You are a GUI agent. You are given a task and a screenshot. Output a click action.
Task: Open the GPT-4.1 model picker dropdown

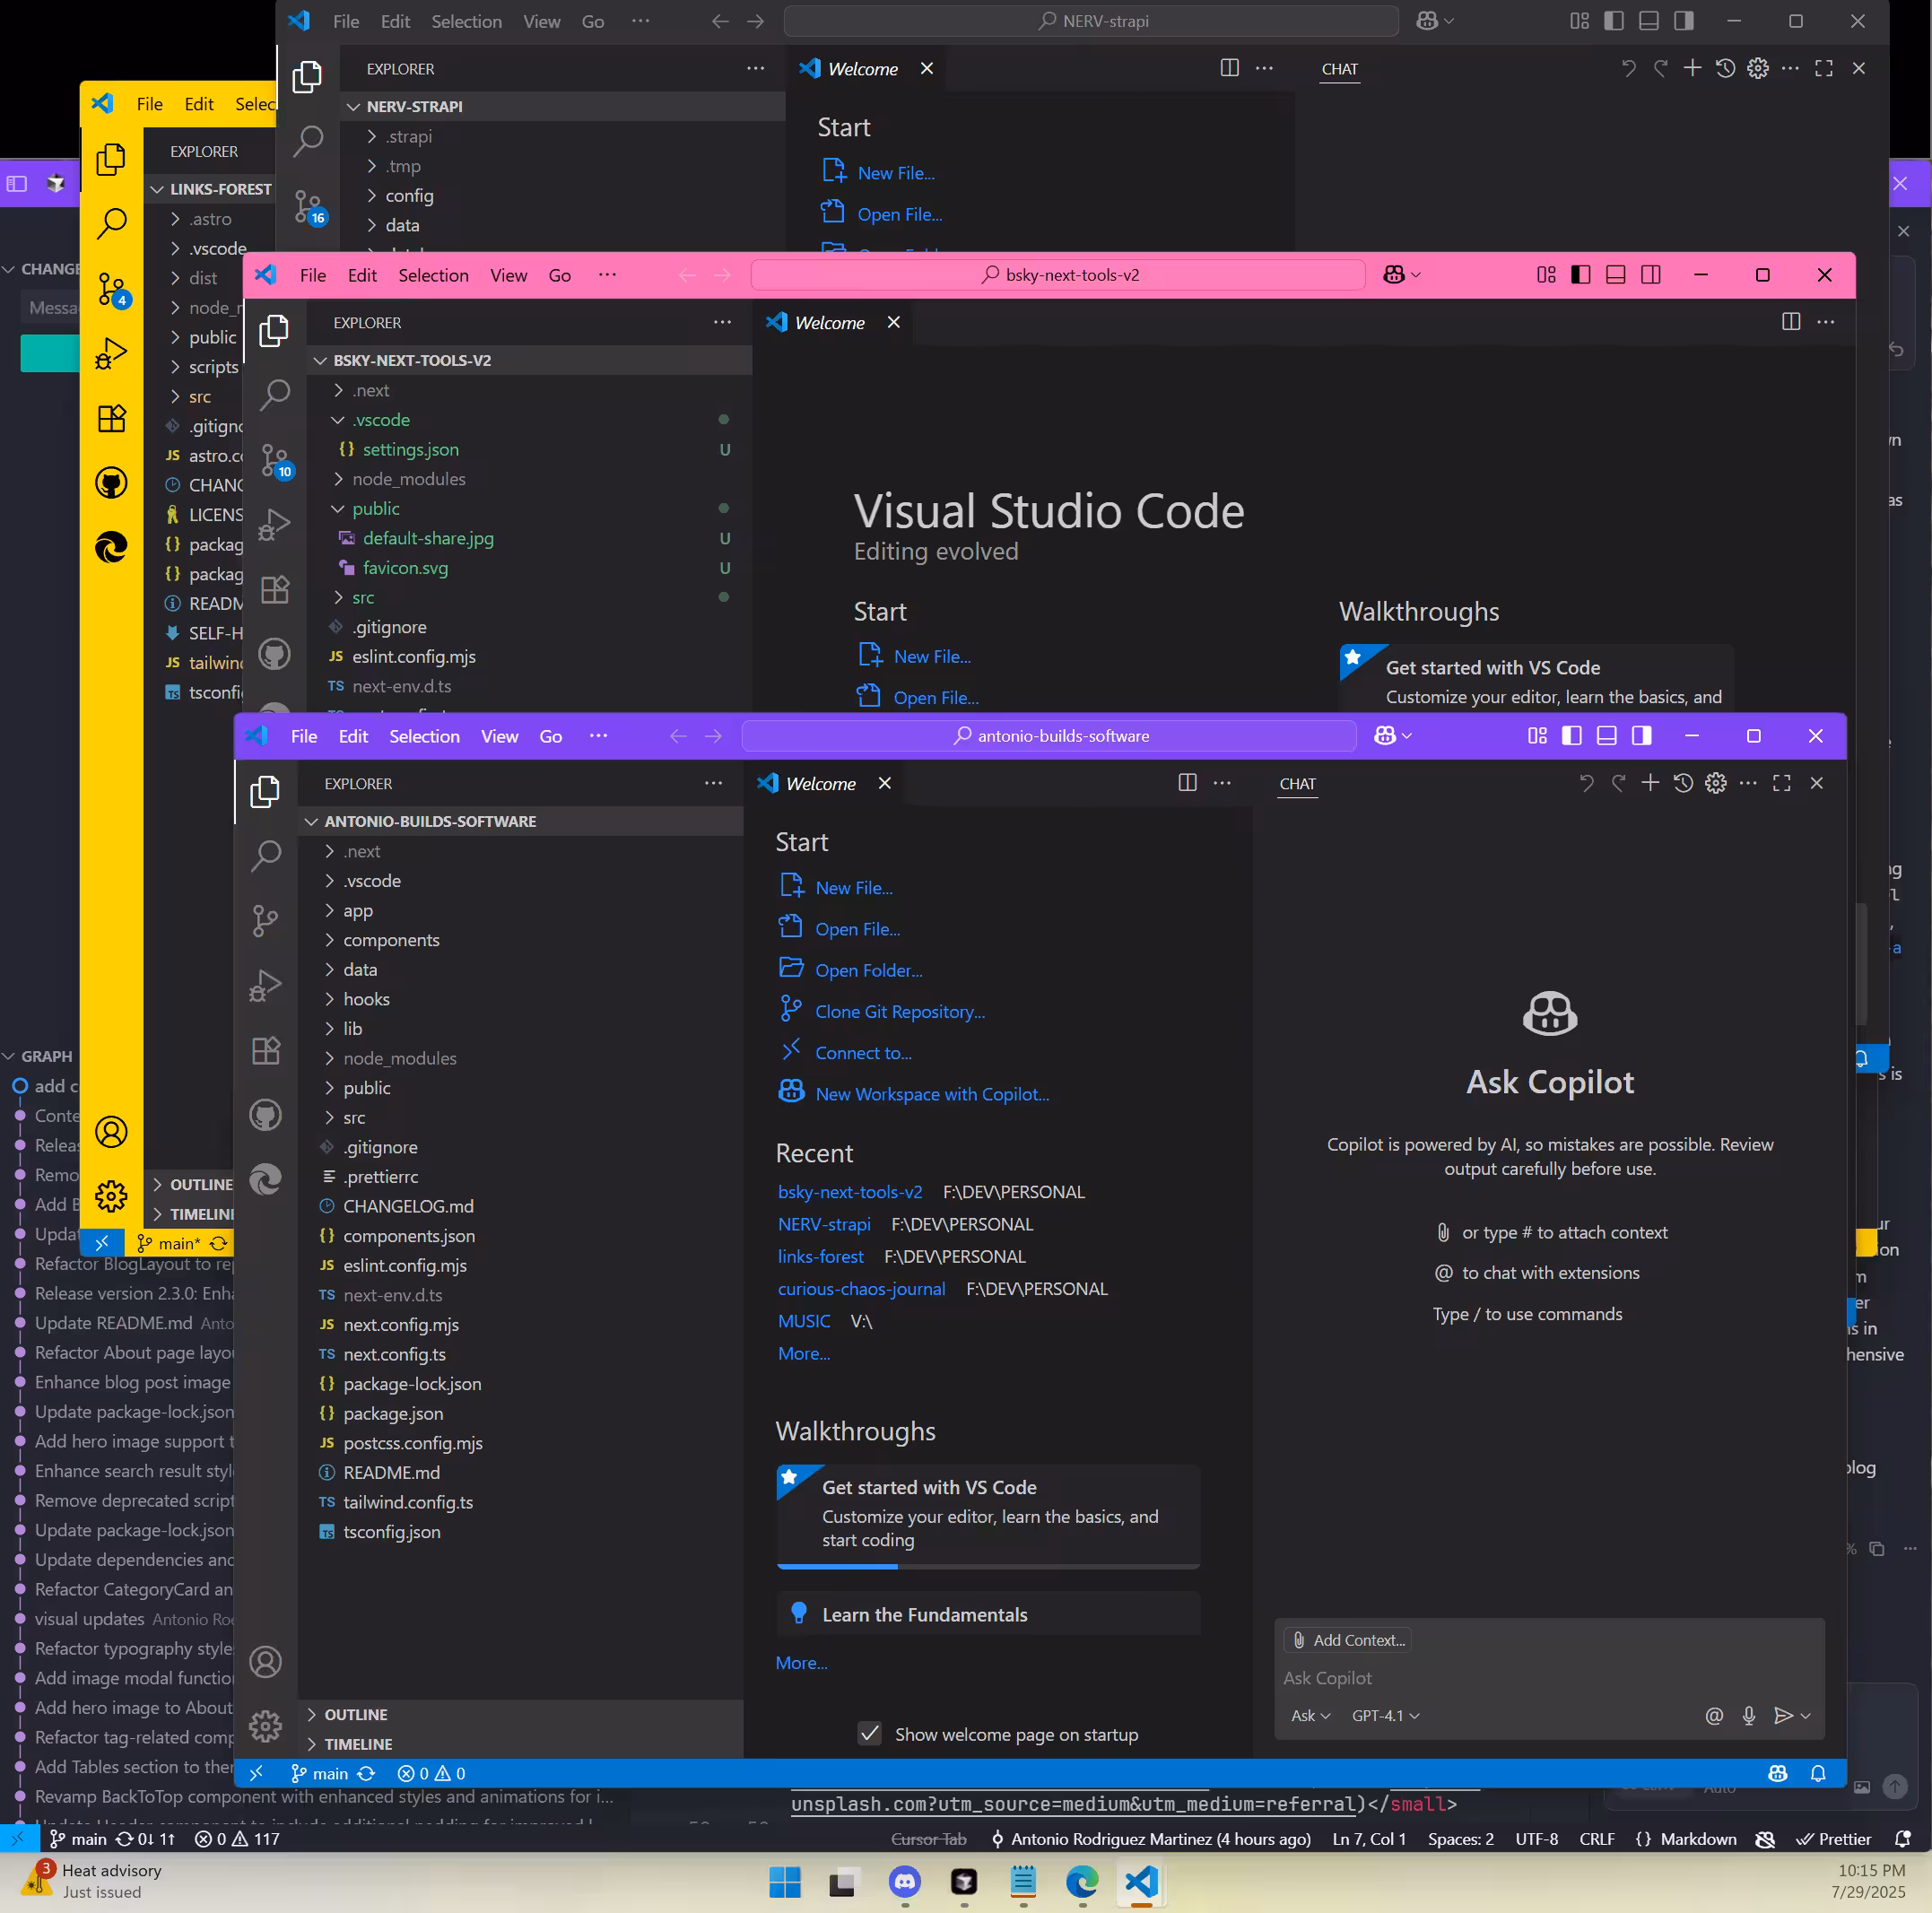[x=1386, y=1716]
